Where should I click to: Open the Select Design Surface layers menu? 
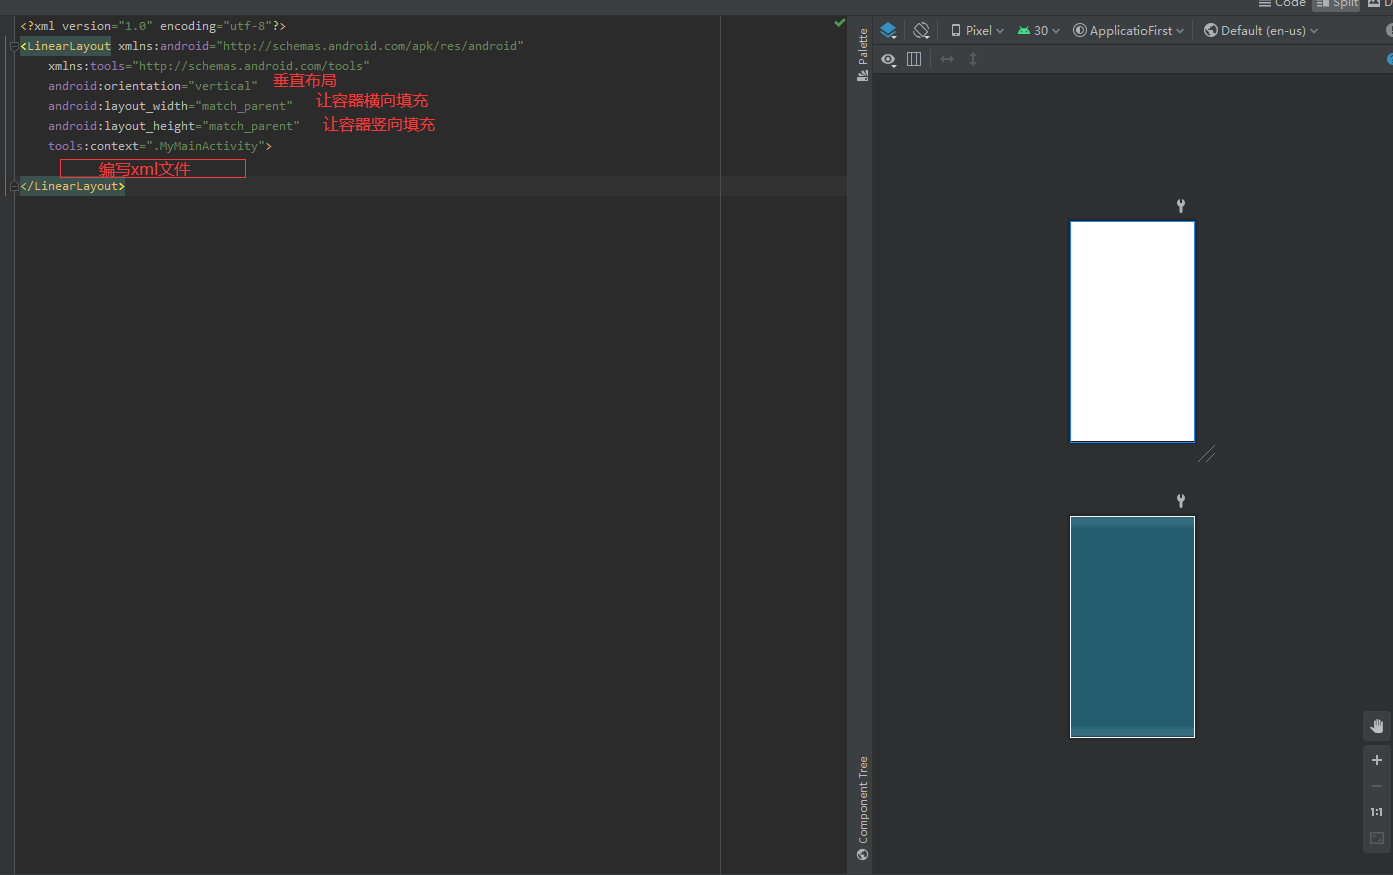[x=888, y=31]
